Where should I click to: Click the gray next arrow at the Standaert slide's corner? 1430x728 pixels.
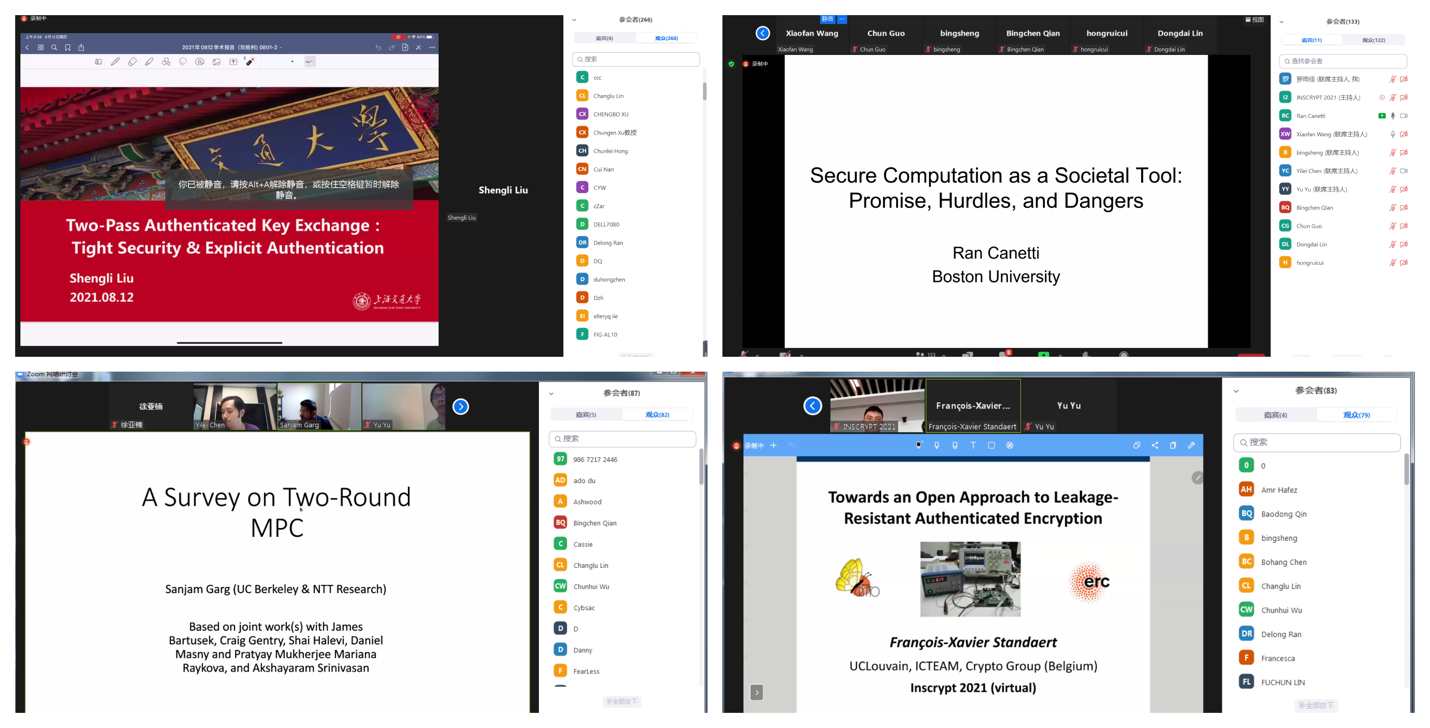pyautogui.click(x=757, y=692)
